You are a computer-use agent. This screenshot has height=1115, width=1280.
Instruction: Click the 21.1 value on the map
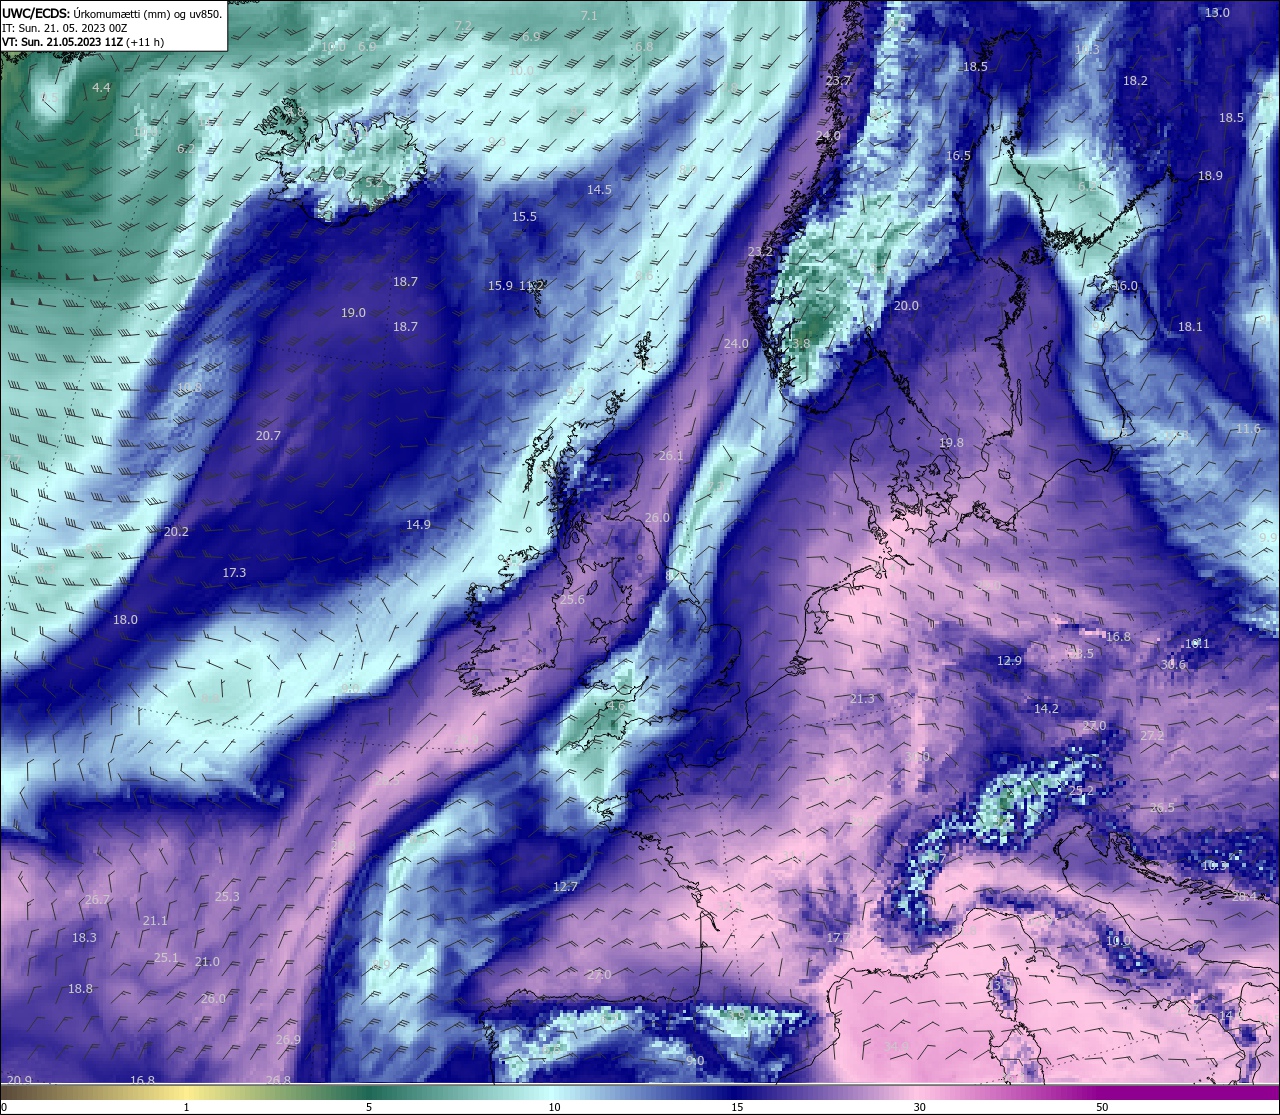pyautogui.click(x=155, y=921)
